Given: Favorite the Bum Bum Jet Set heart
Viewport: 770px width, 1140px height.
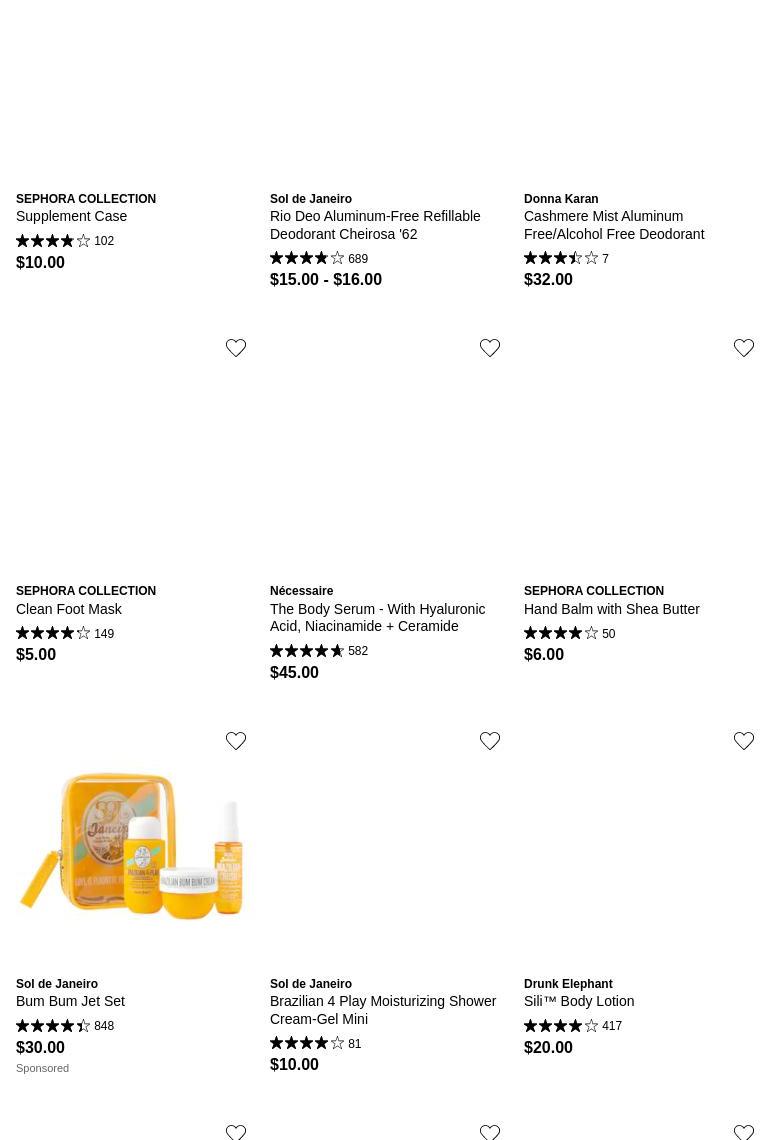Looking at the screenshot, I should click(x=236, y=741).
